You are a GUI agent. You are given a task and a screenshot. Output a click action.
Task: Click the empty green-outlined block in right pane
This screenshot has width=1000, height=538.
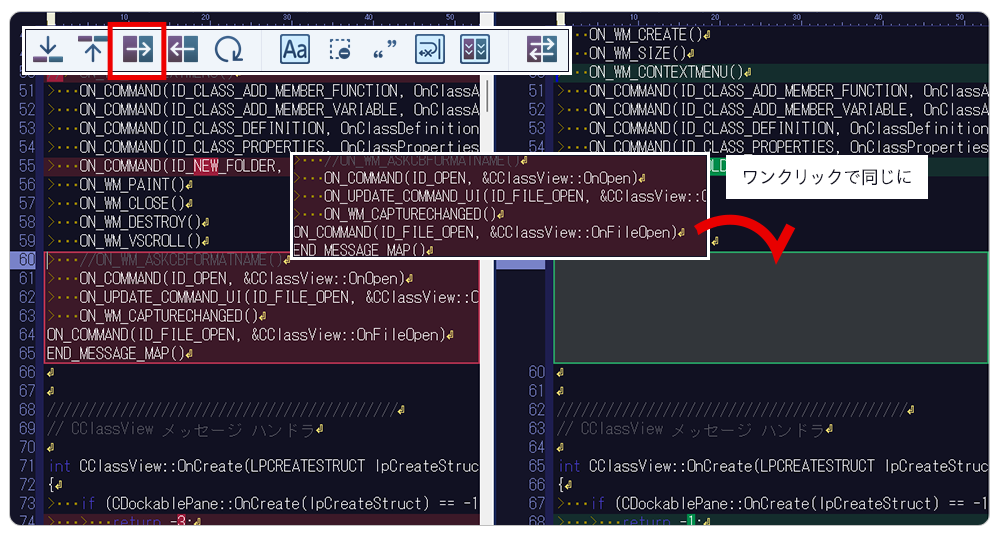pos(770,307)
